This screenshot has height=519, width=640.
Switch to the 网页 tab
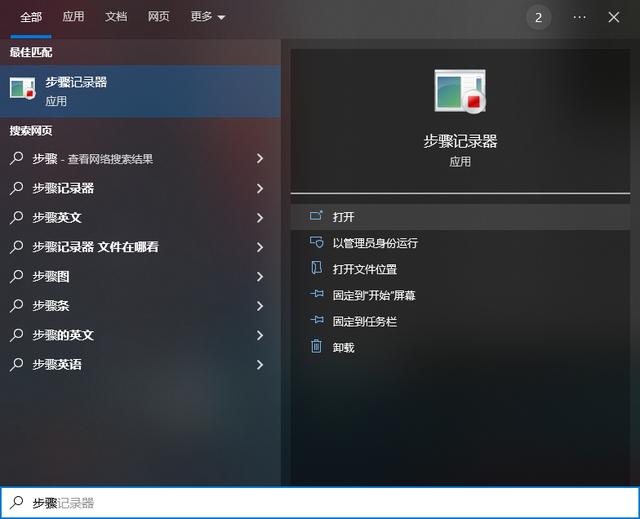pyautogui.click(x=158, y=17)
